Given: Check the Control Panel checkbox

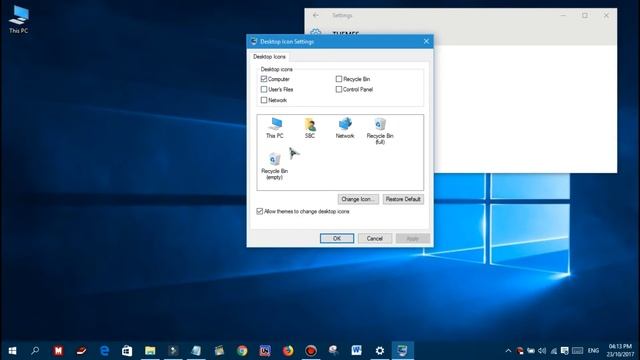Looking at the screenshot, I should coord(339,89).
